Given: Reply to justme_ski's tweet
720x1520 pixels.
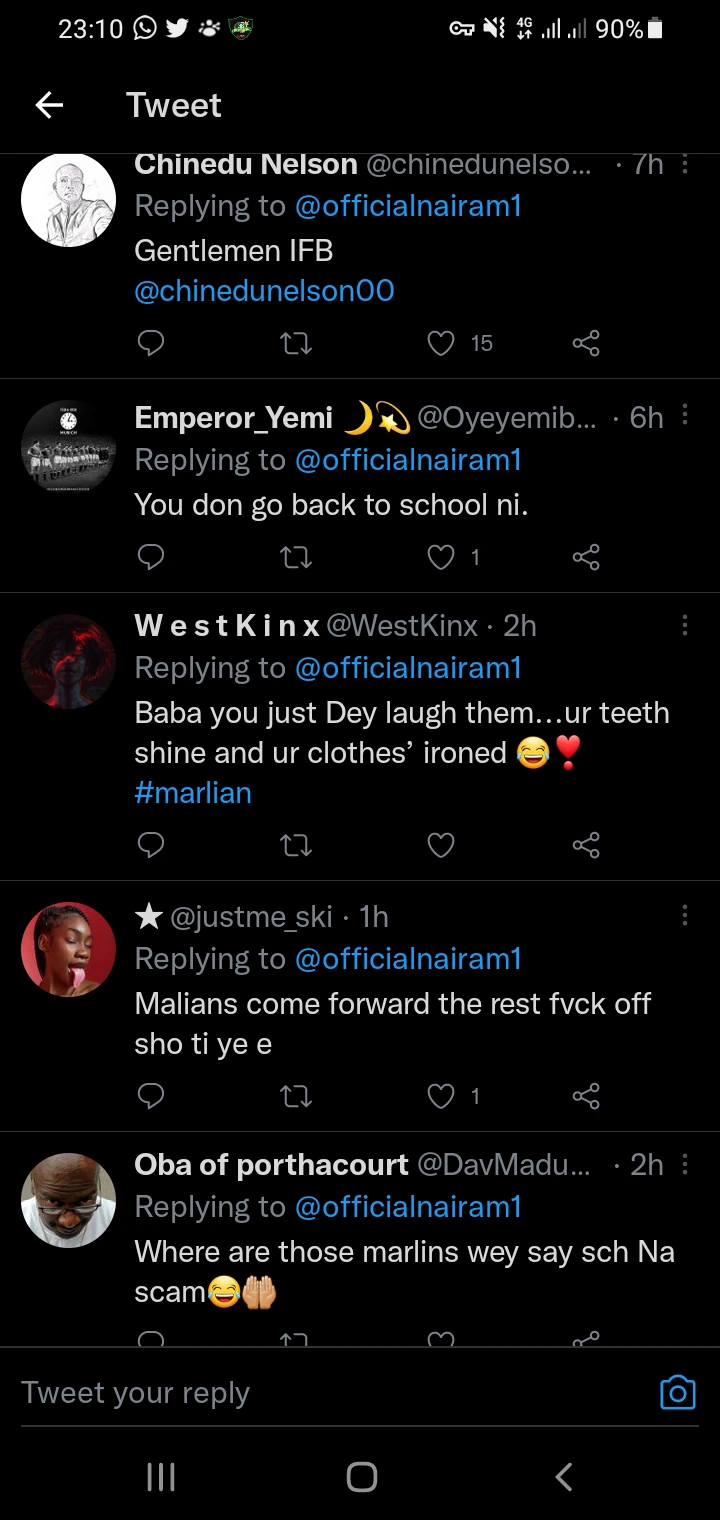Looking at the screenshot, I should point(150,1097).
